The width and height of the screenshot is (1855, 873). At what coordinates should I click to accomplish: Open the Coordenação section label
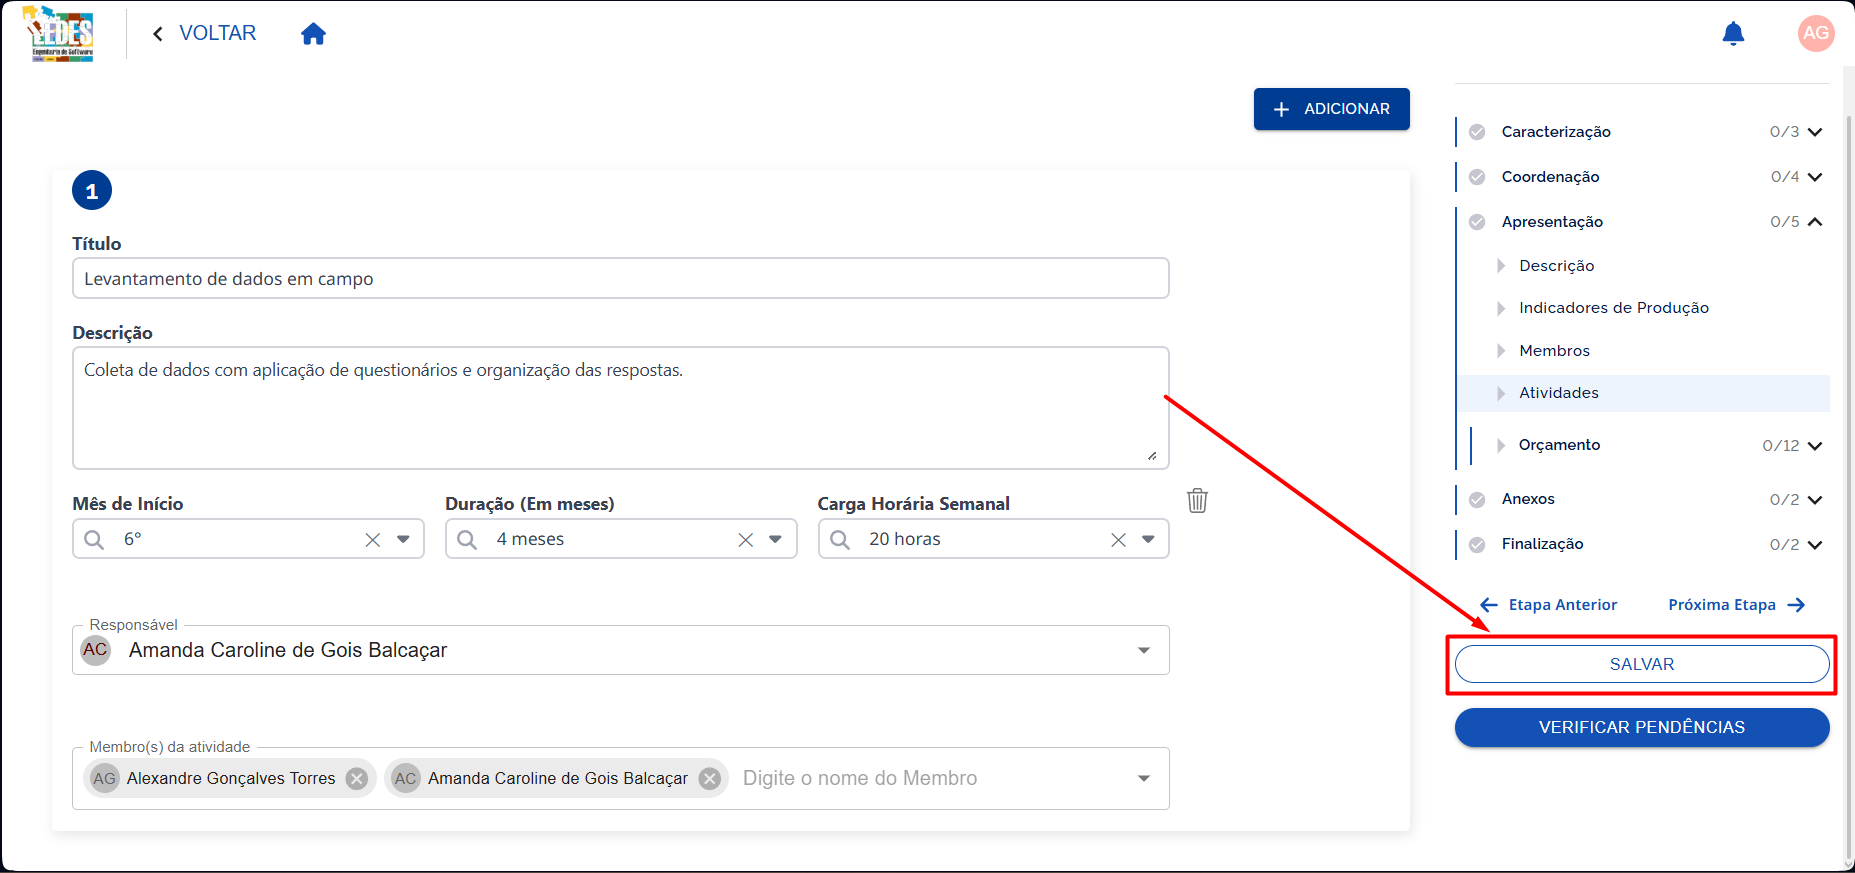point(1550,177)
